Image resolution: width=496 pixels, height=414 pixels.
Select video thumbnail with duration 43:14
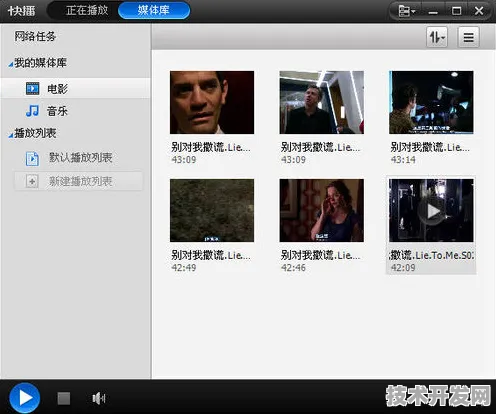[431, 102]
